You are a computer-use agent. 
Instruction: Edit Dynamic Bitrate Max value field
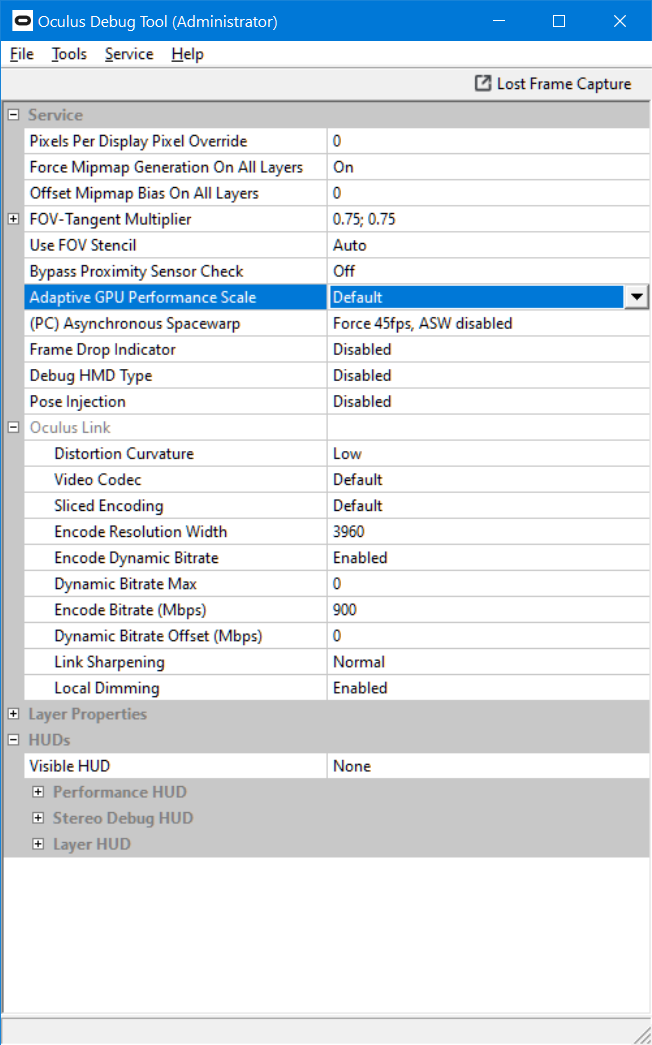pyautogui.click(x=488, y=583)
